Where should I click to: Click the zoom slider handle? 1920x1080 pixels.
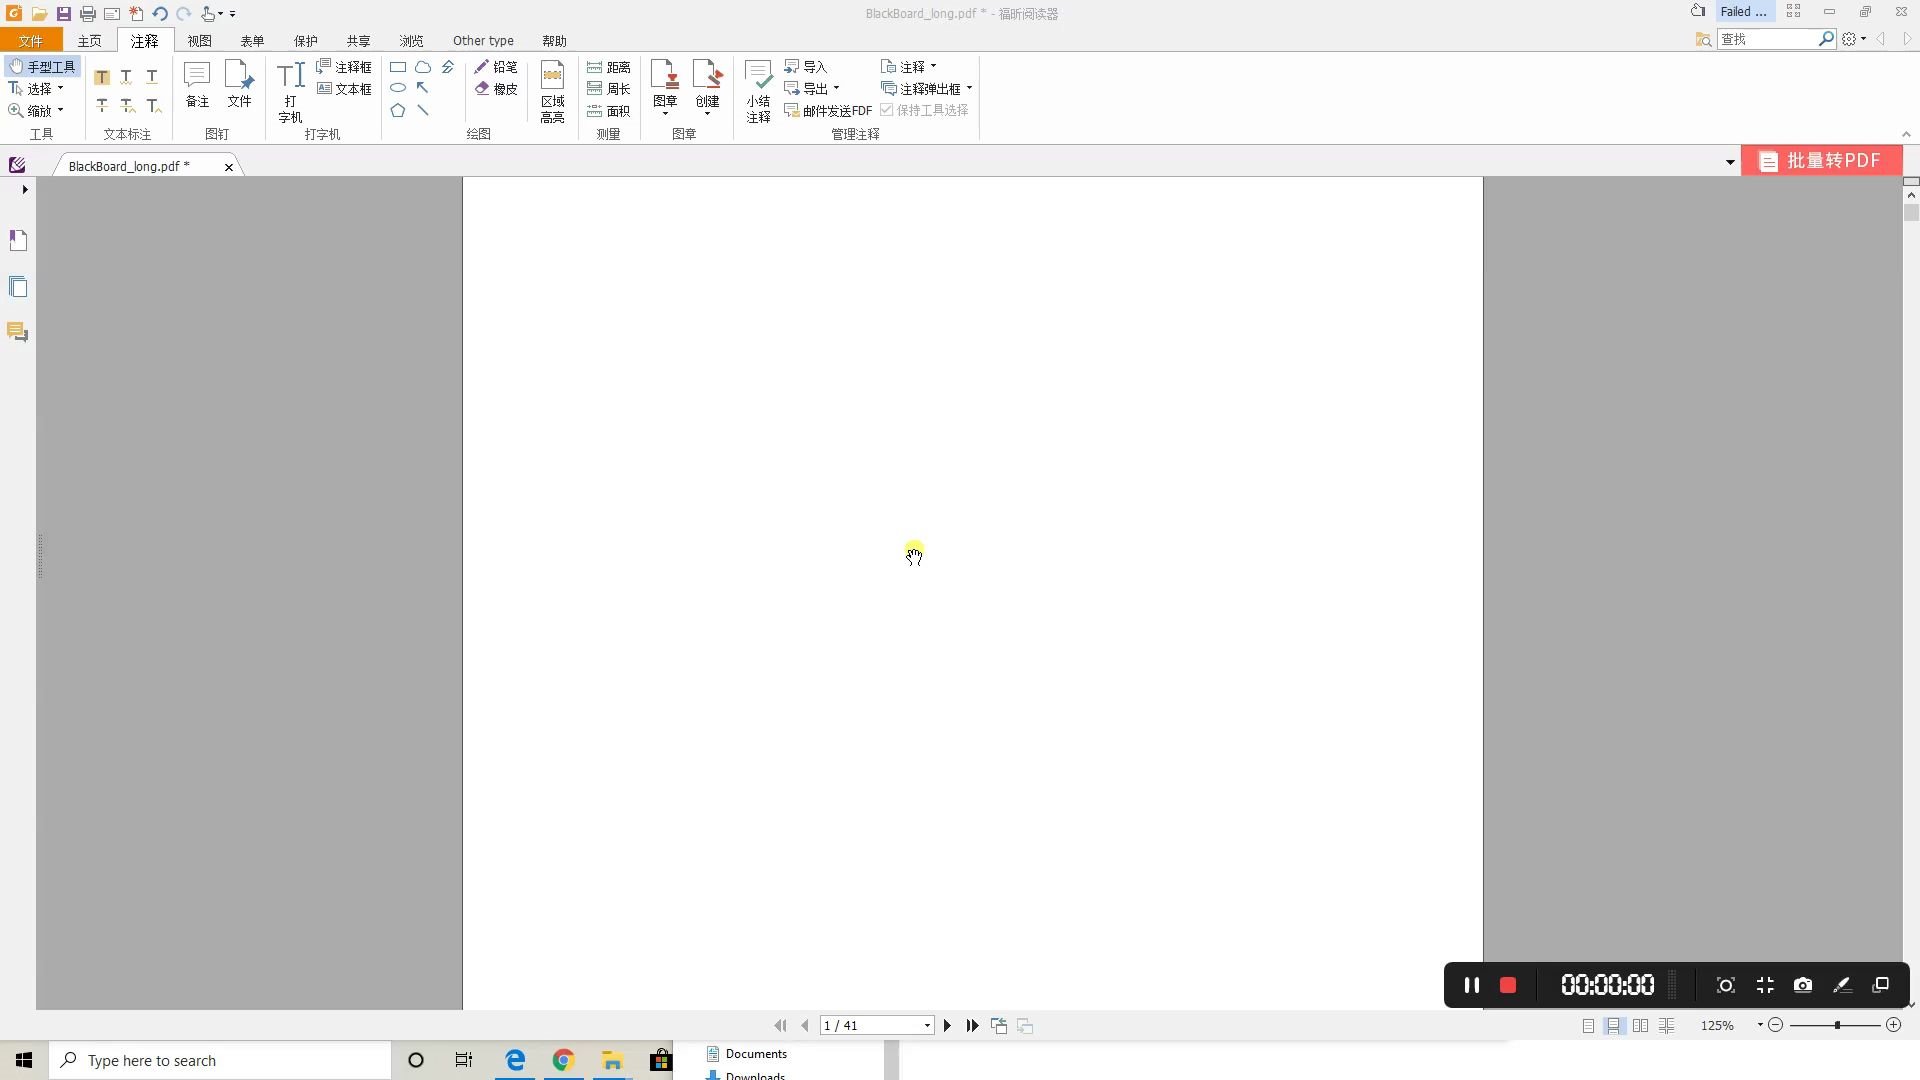[1837, 1025]
